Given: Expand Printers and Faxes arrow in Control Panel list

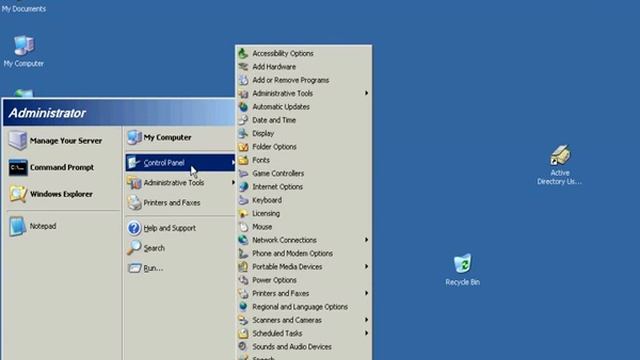Looking at the screenshot, I should pyautogui.click(x=366, y=293).
